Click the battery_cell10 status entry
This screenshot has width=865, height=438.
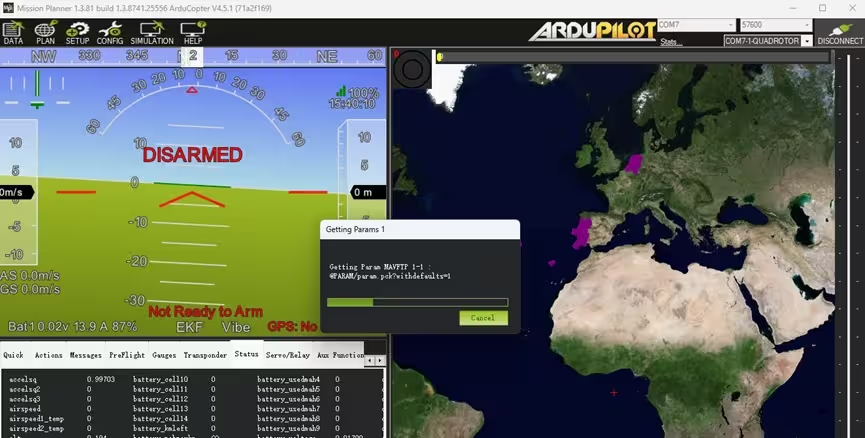161,380
